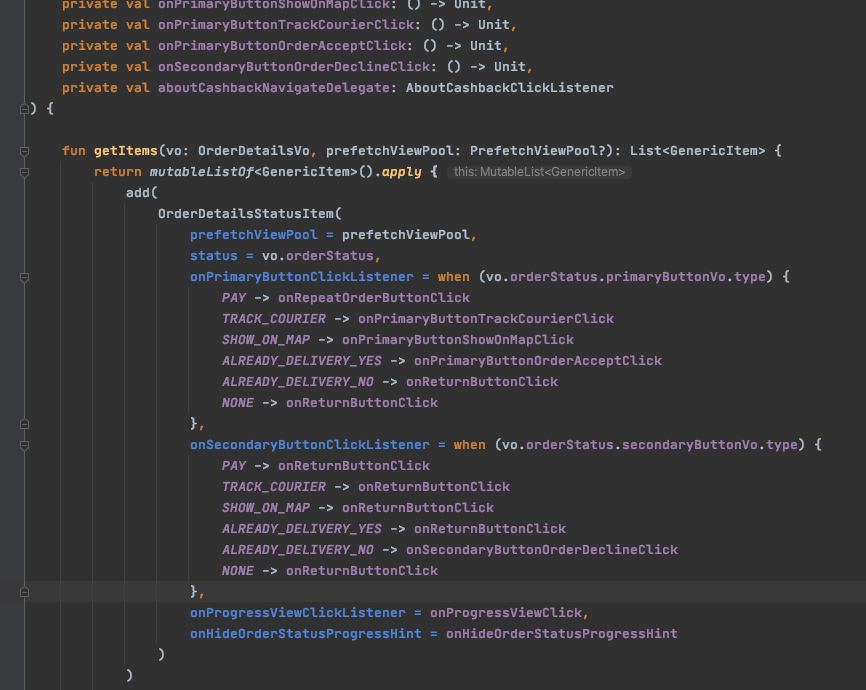Fold the 'return mutableListOf' apply block

(24, 172)
